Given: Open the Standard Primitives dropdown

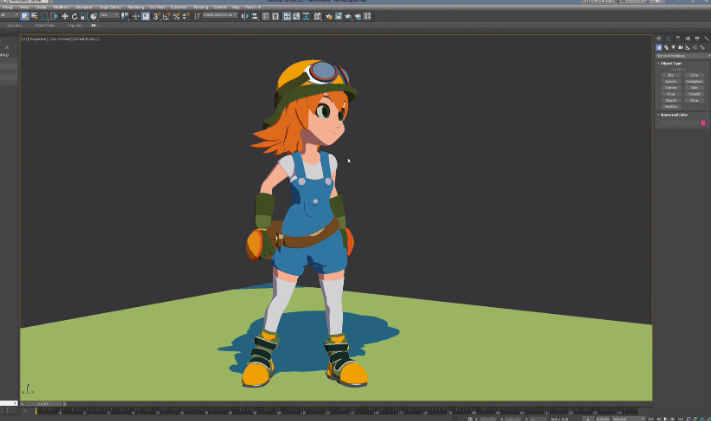Looking at the screenshot, I should (681, 55).
